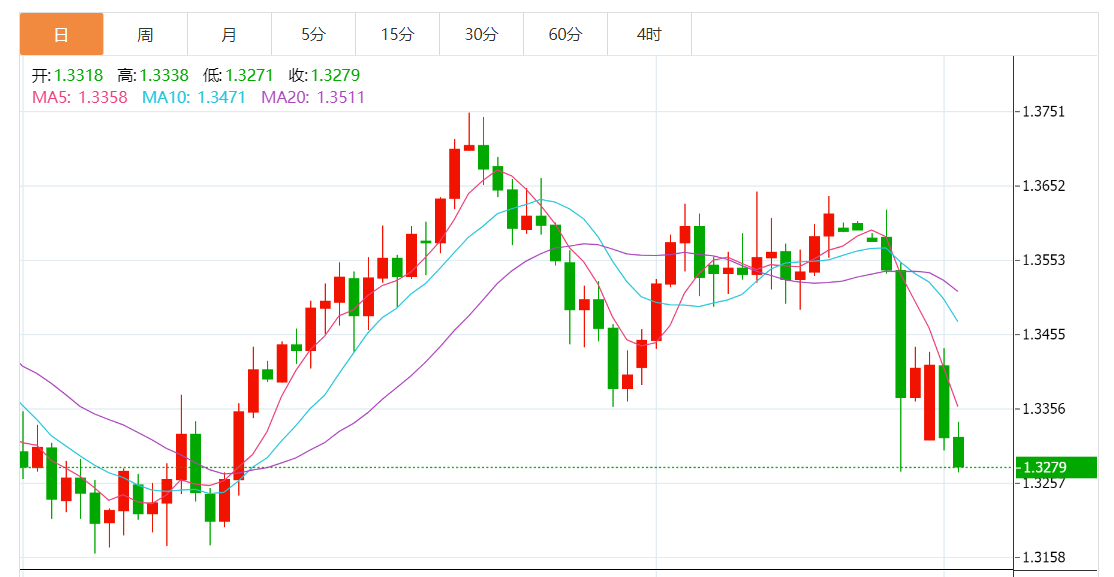
Task: Select the 周 weekly timeframe tab
Action: [x=145, y=35]
